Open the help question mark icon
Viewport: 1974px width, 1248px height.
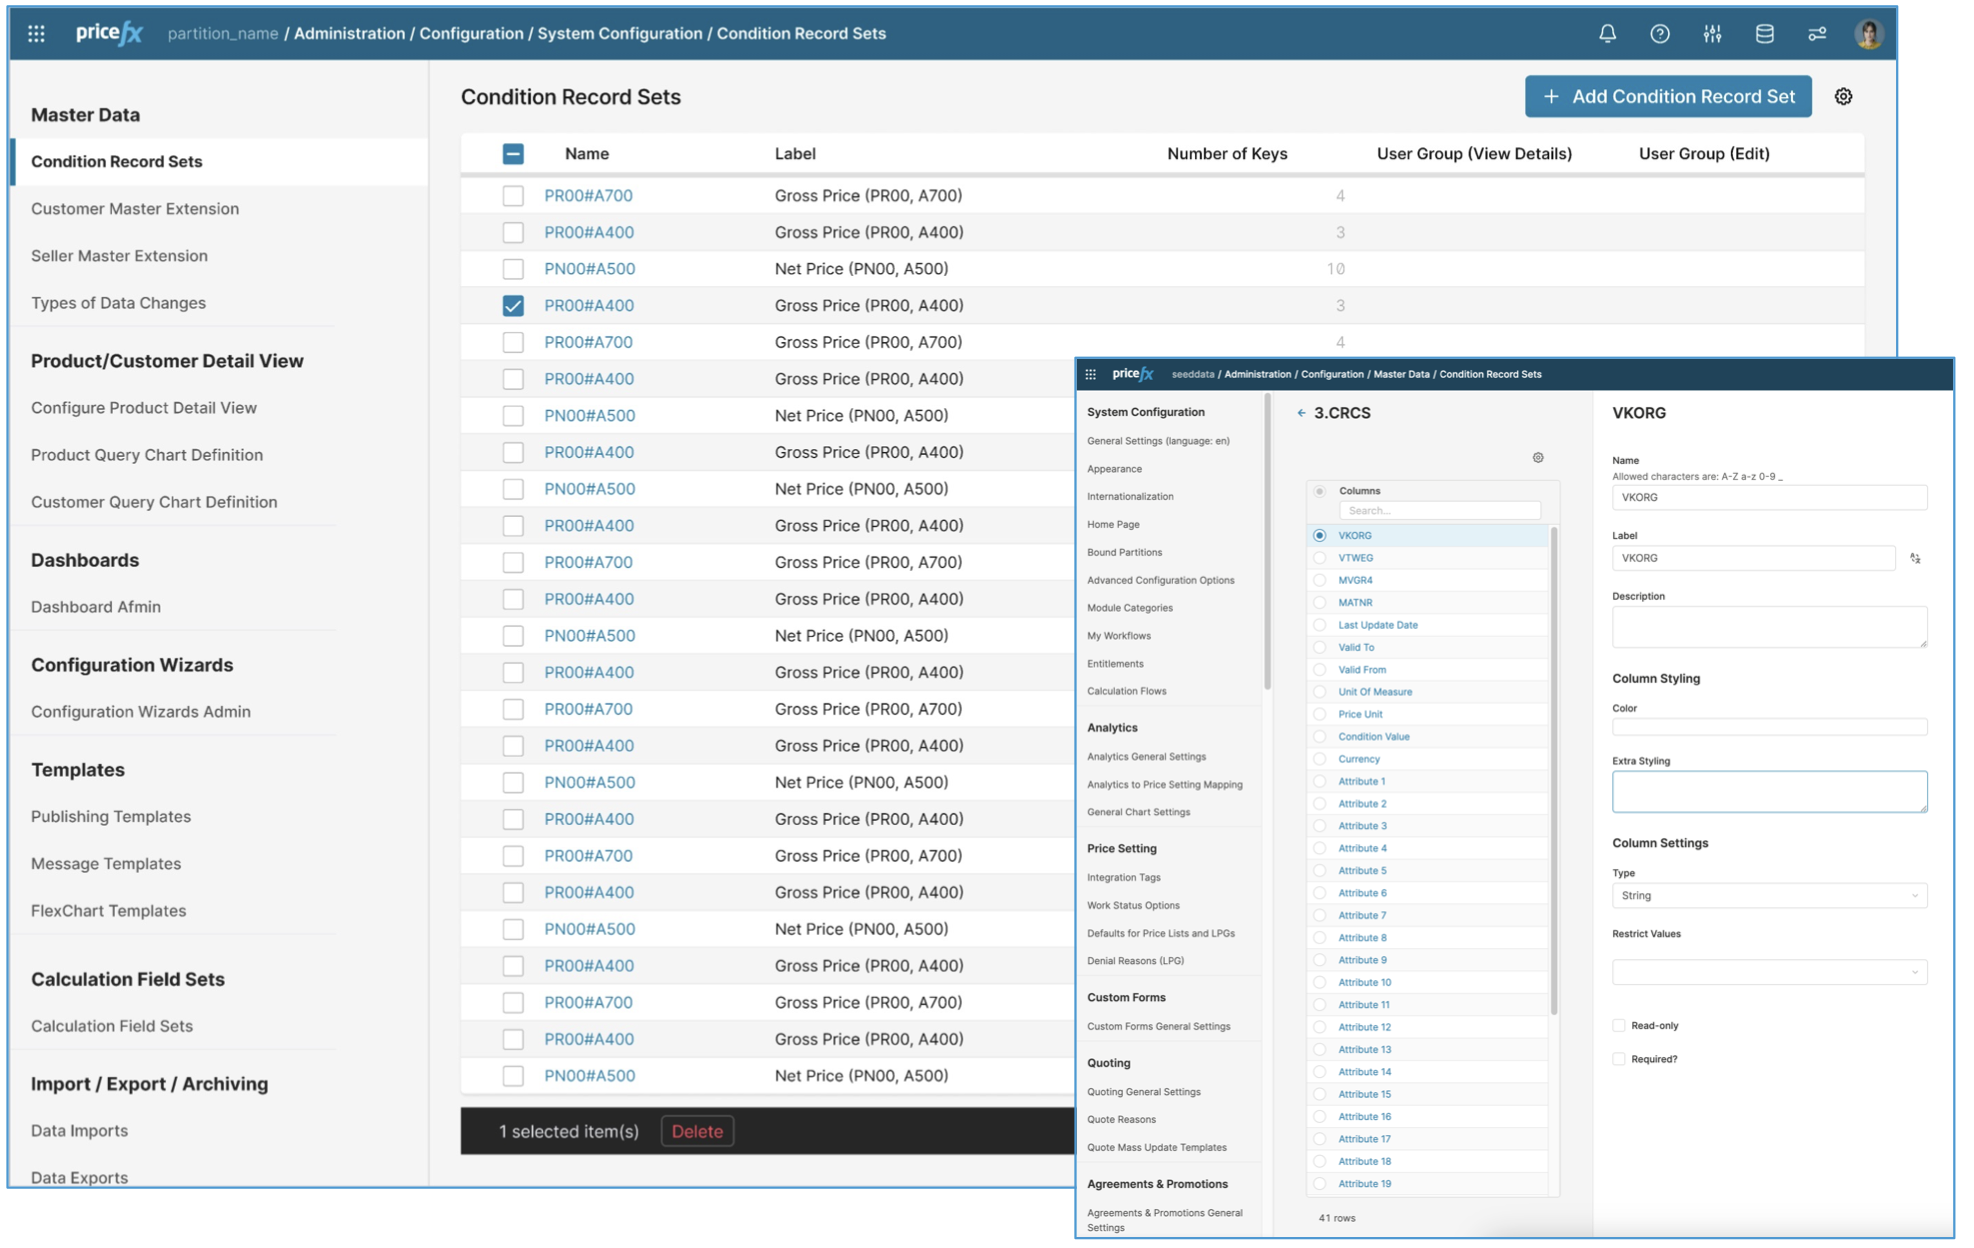point(1659,33)
